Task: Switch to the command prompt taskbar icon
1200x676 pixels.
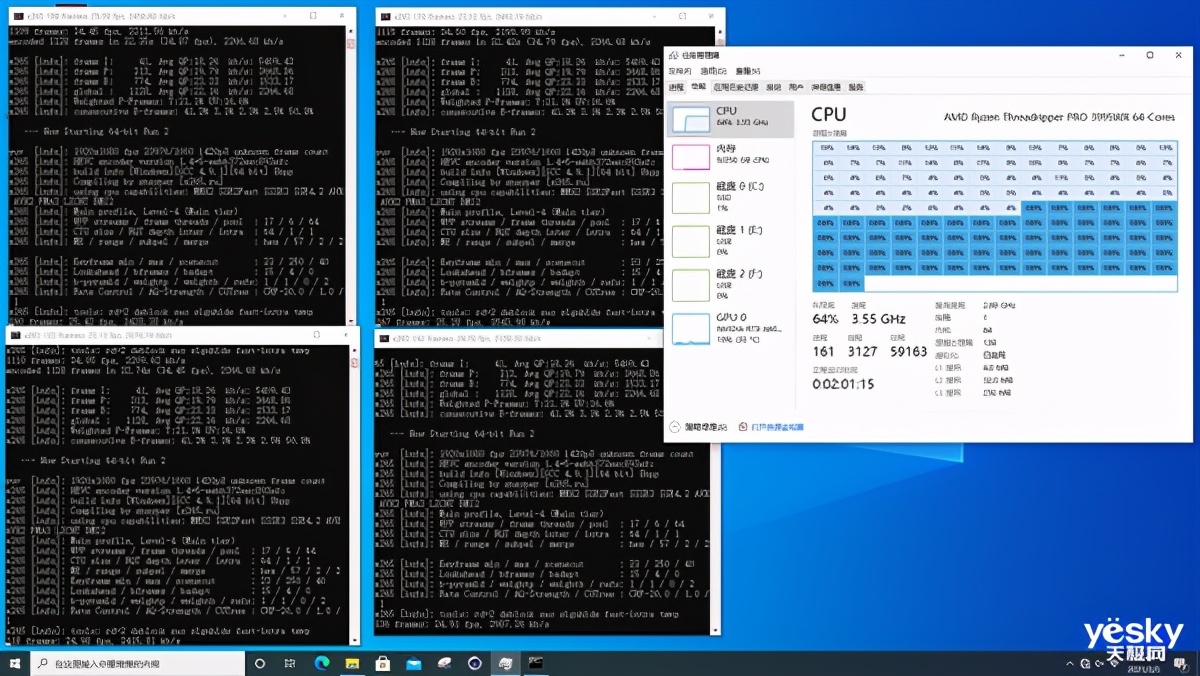Action: point(536,663)
